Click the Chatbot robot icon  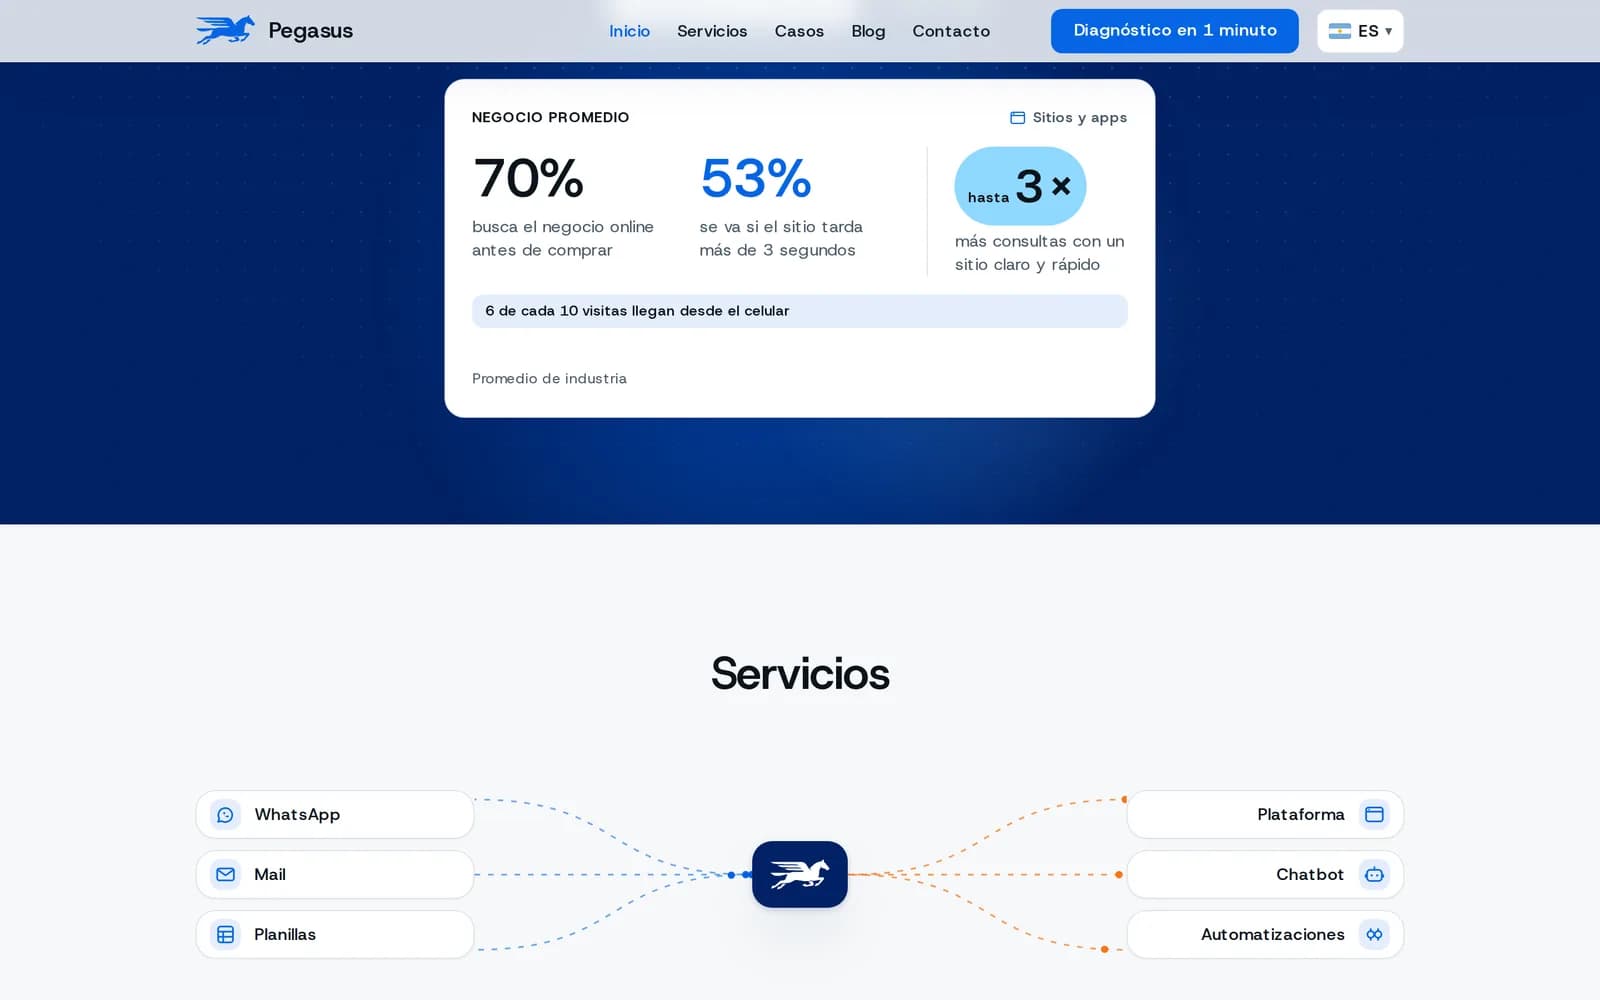tap(1374, 875)
